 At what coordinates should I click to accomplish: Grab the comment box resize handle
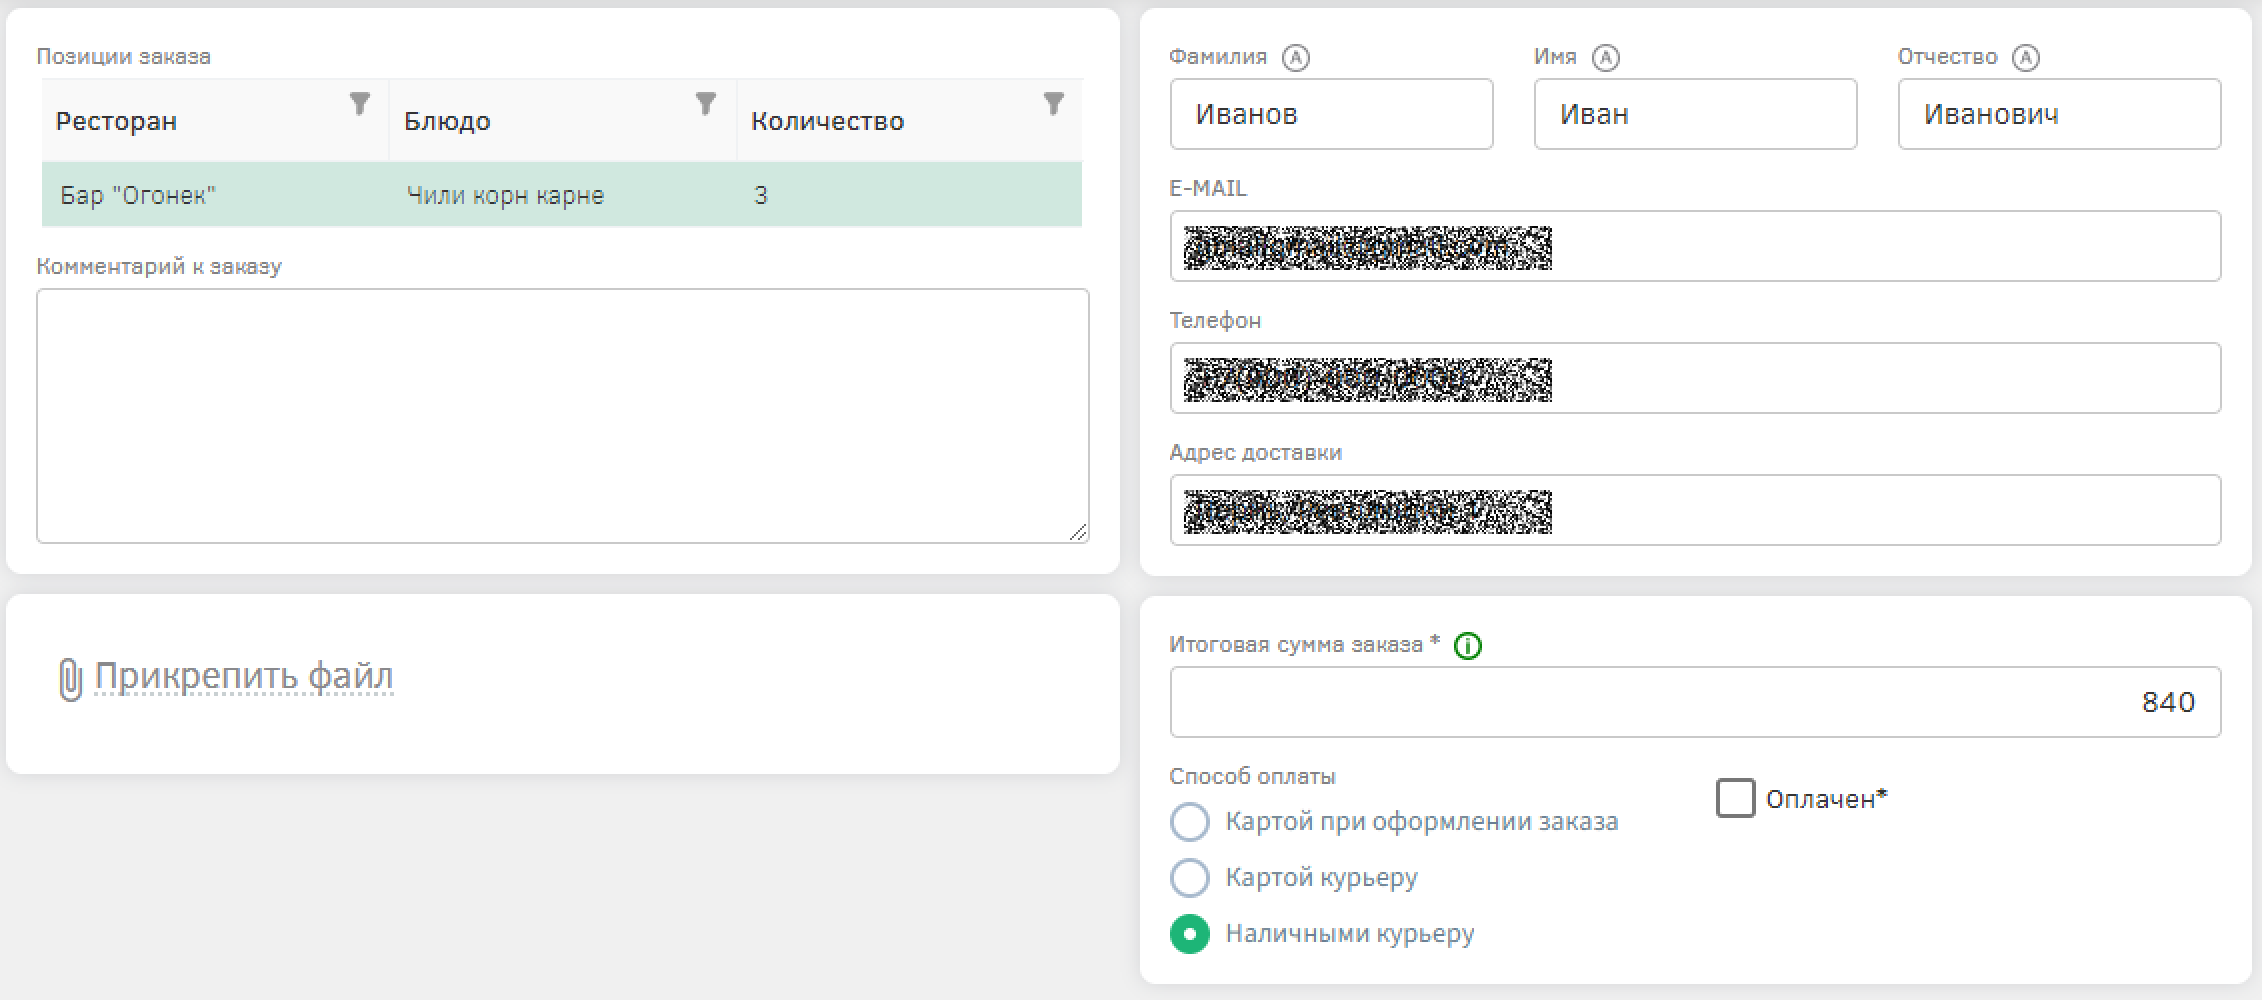tap(1077, 532)
